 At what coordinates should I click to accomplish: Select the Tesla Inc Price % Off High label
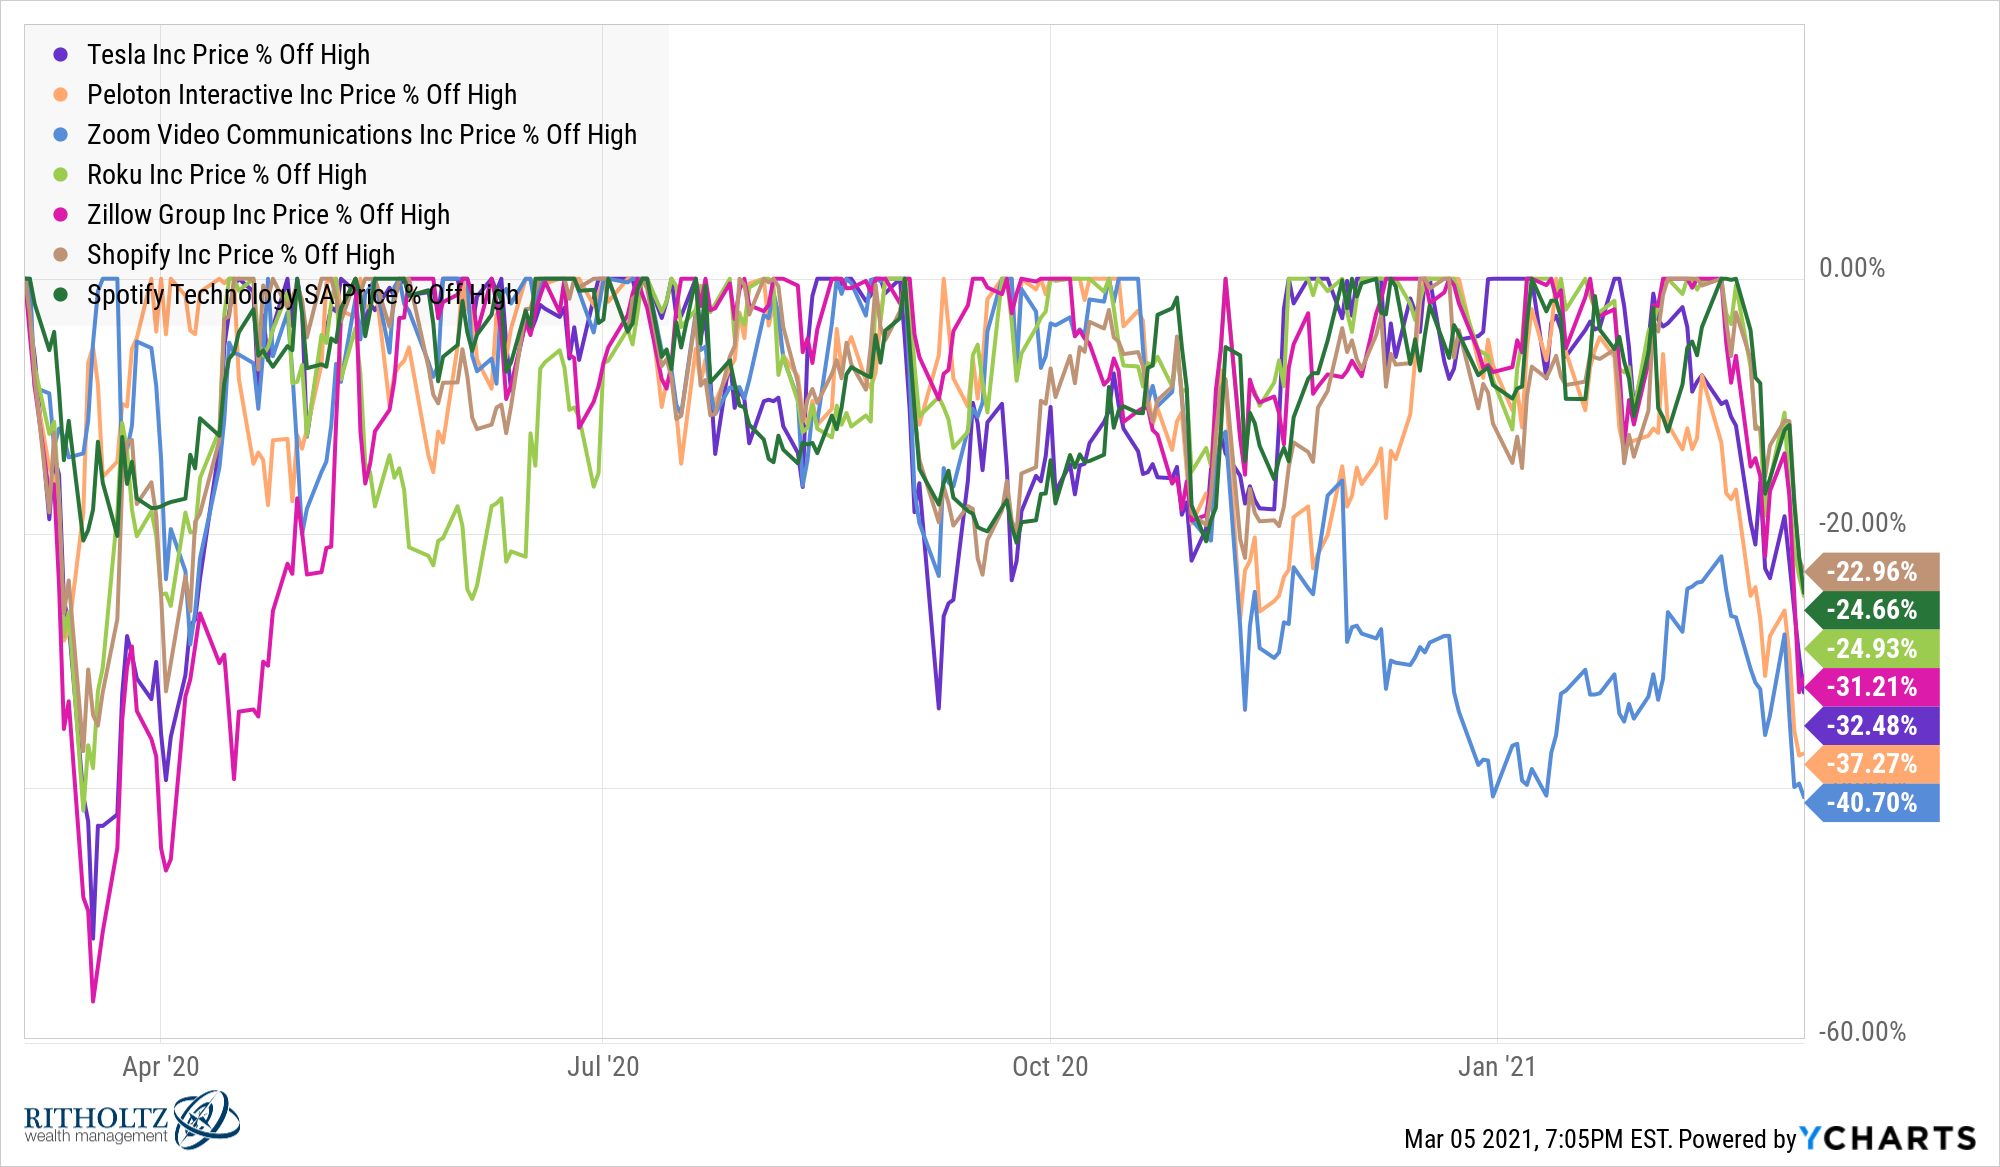[x=228, y=55]
